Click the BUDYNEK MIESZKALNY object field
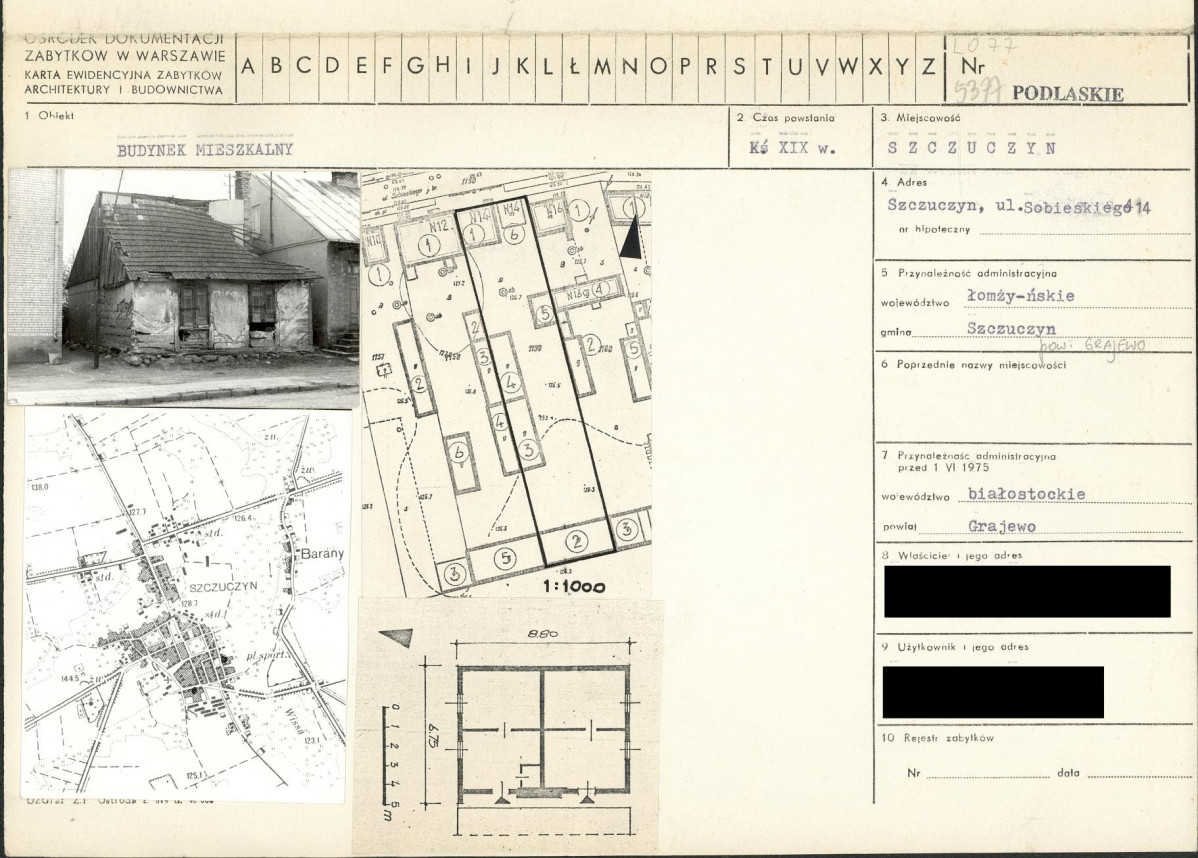Image resolution: width=1198 pixels, height=858 pixels. tap(205, 150)
